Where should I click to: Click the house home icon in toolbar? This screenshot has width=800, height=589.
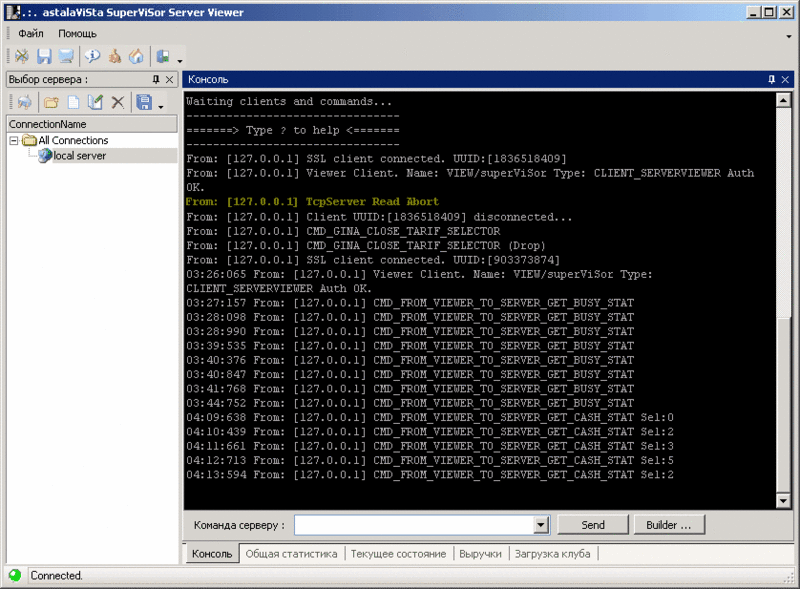[x=137, y=56]
